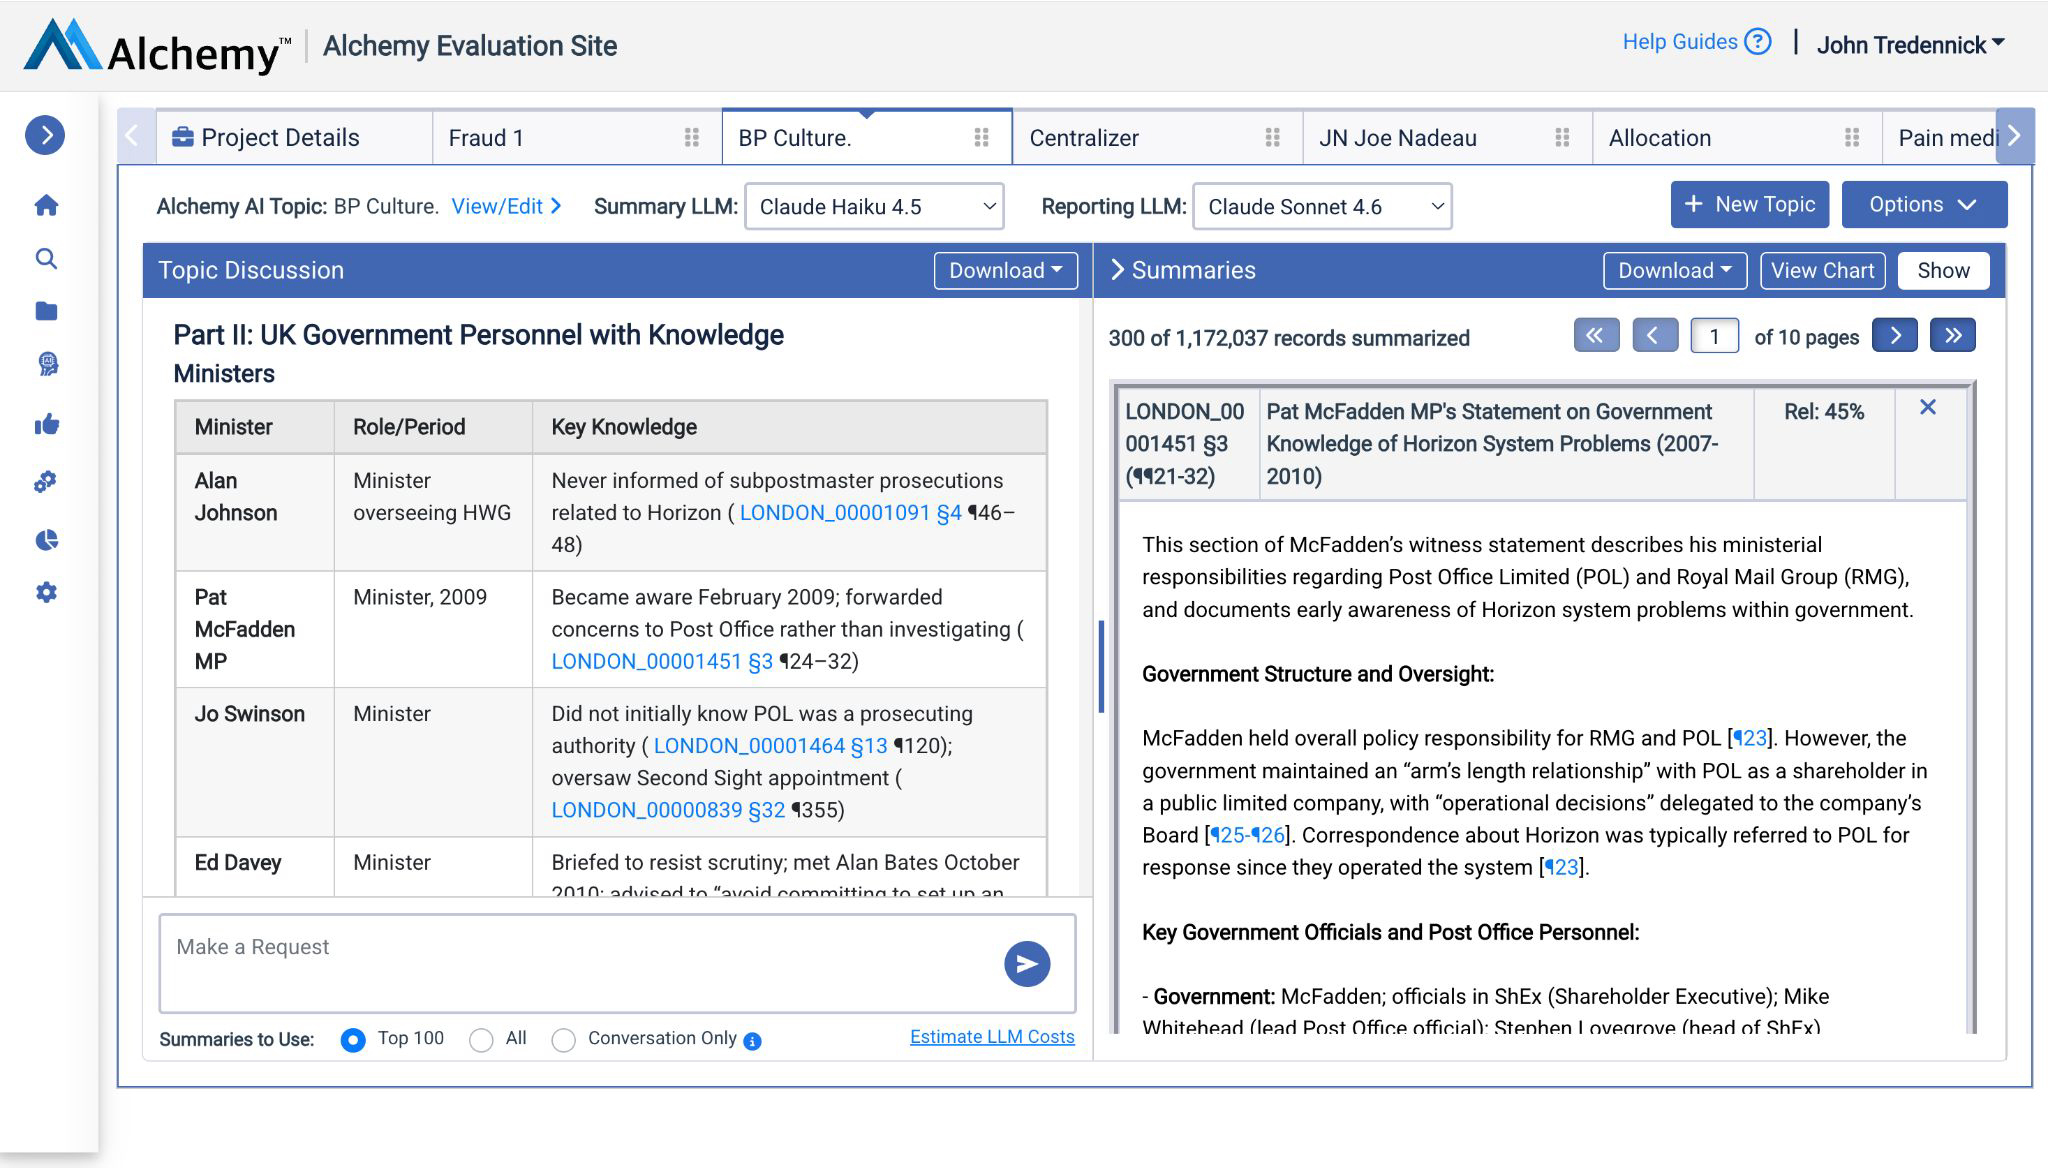Screen dimensions: 2048x1168
Task: Click the Make a Request input field
Action: 580,962
